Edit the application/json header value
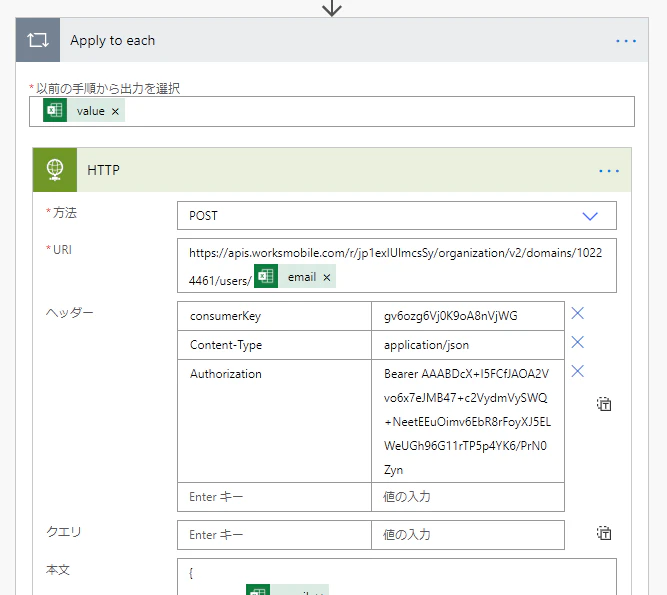This screenshot has width=667, height=595. [468, 345]
